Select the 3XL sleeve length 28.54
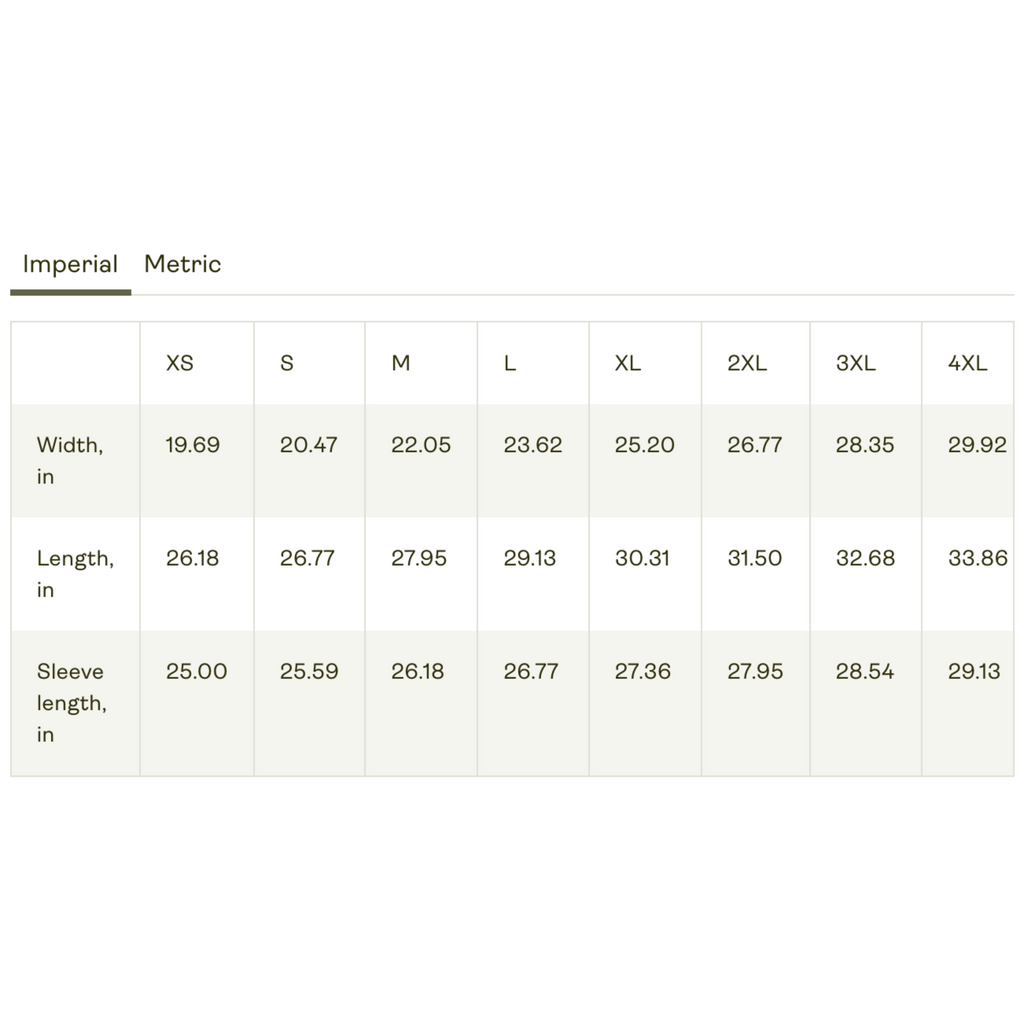 pos(865,671)
